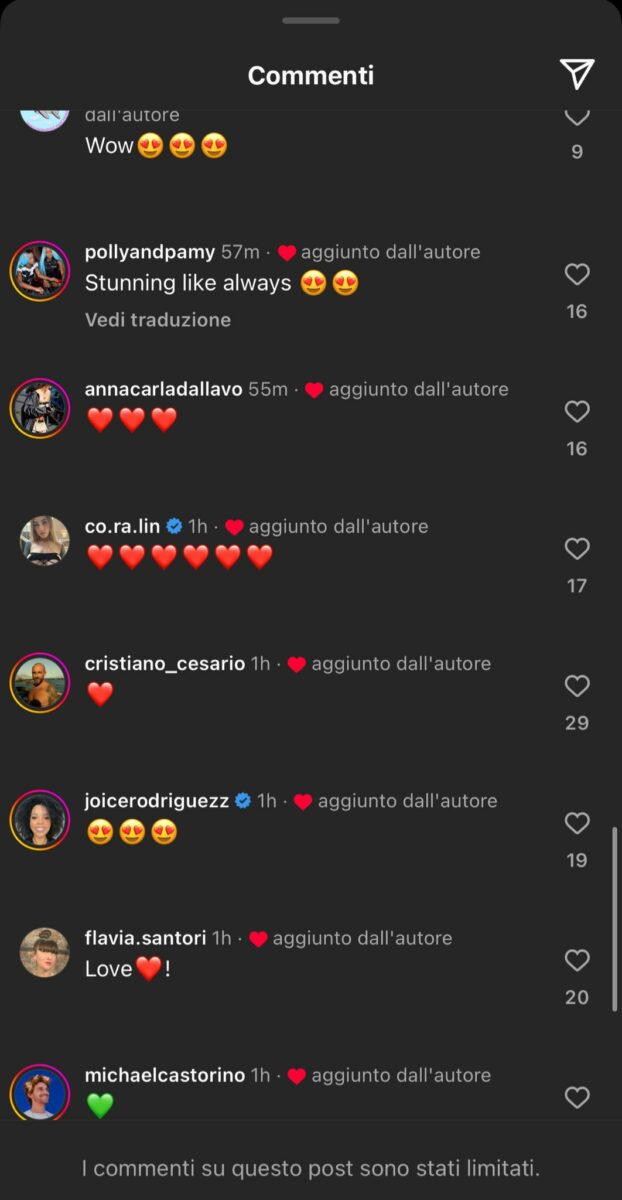Tap the share paper plane icon

coord(577,74)
